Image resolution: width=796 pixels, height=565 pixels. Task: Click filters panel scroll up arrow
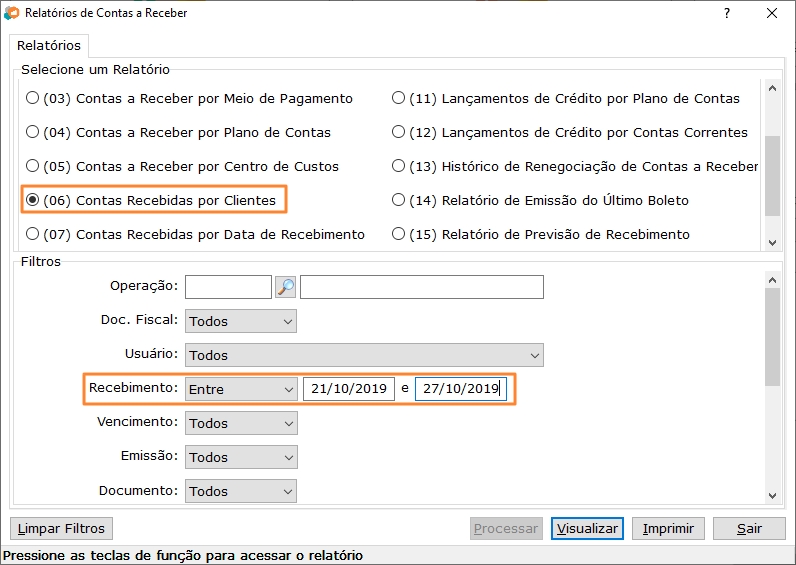(x=772, y=280)
